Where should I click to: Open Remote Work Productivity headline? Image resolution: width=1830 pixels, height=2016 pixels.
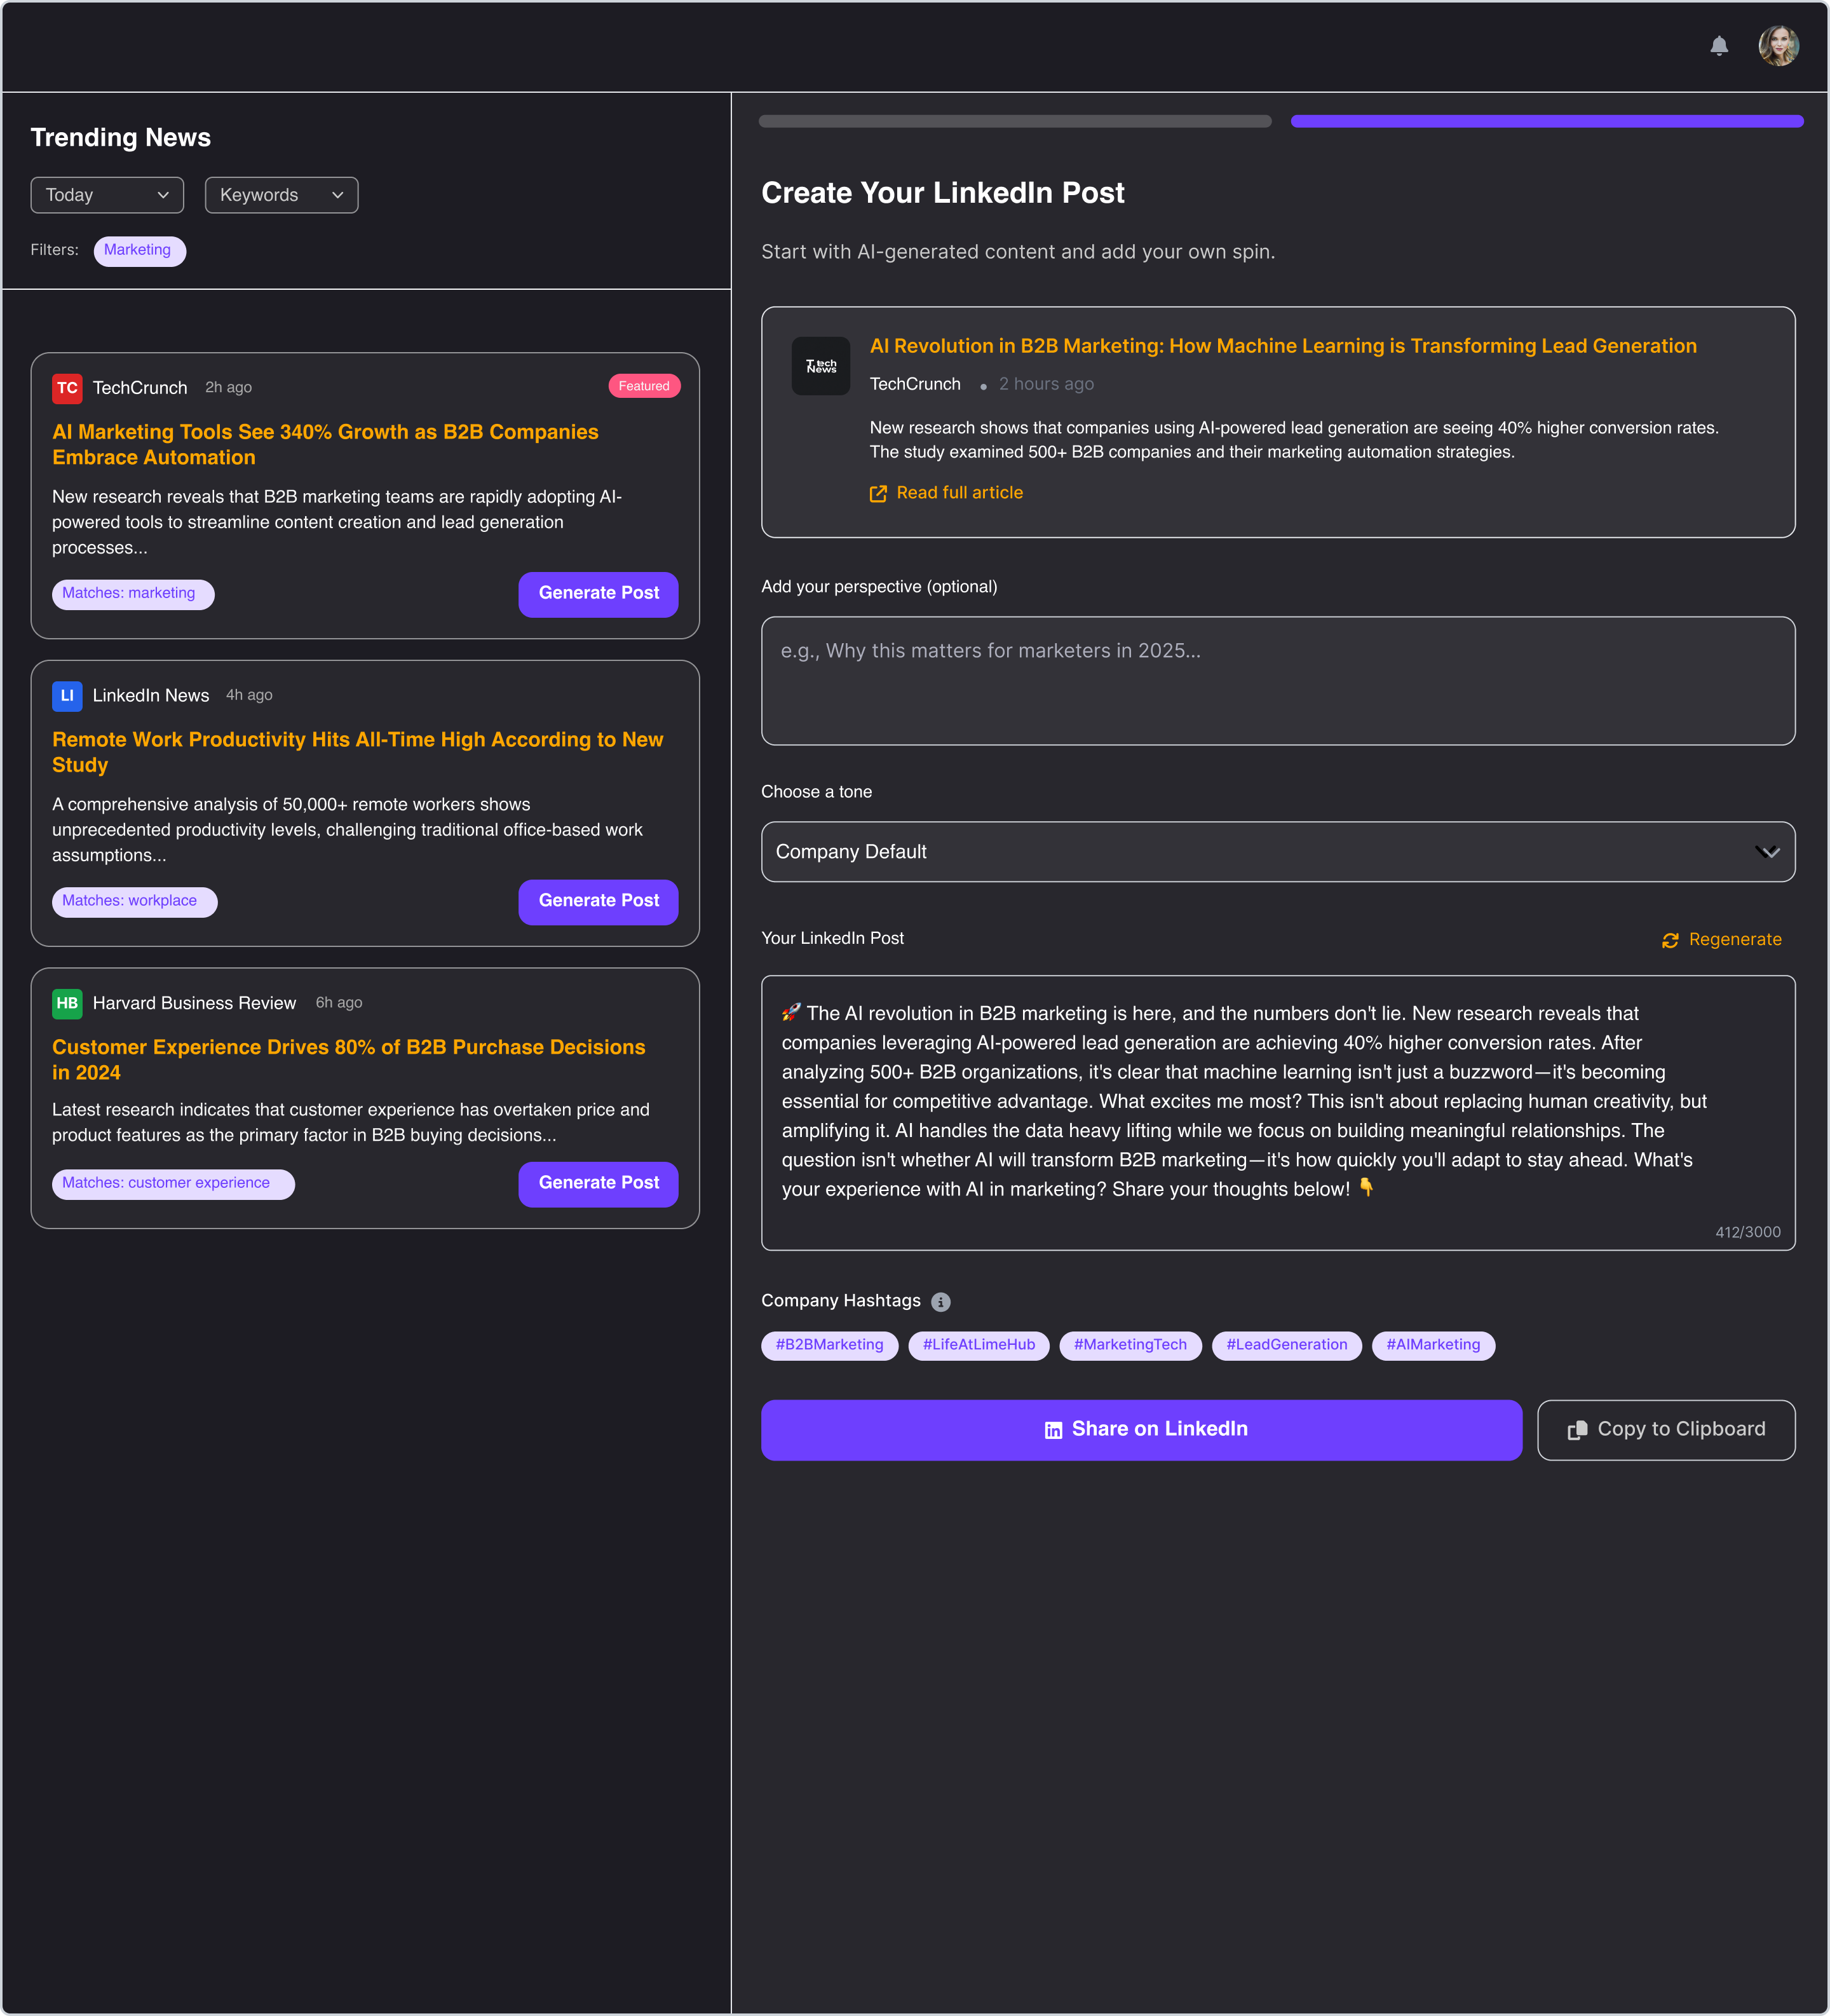[x=358, y=752]
